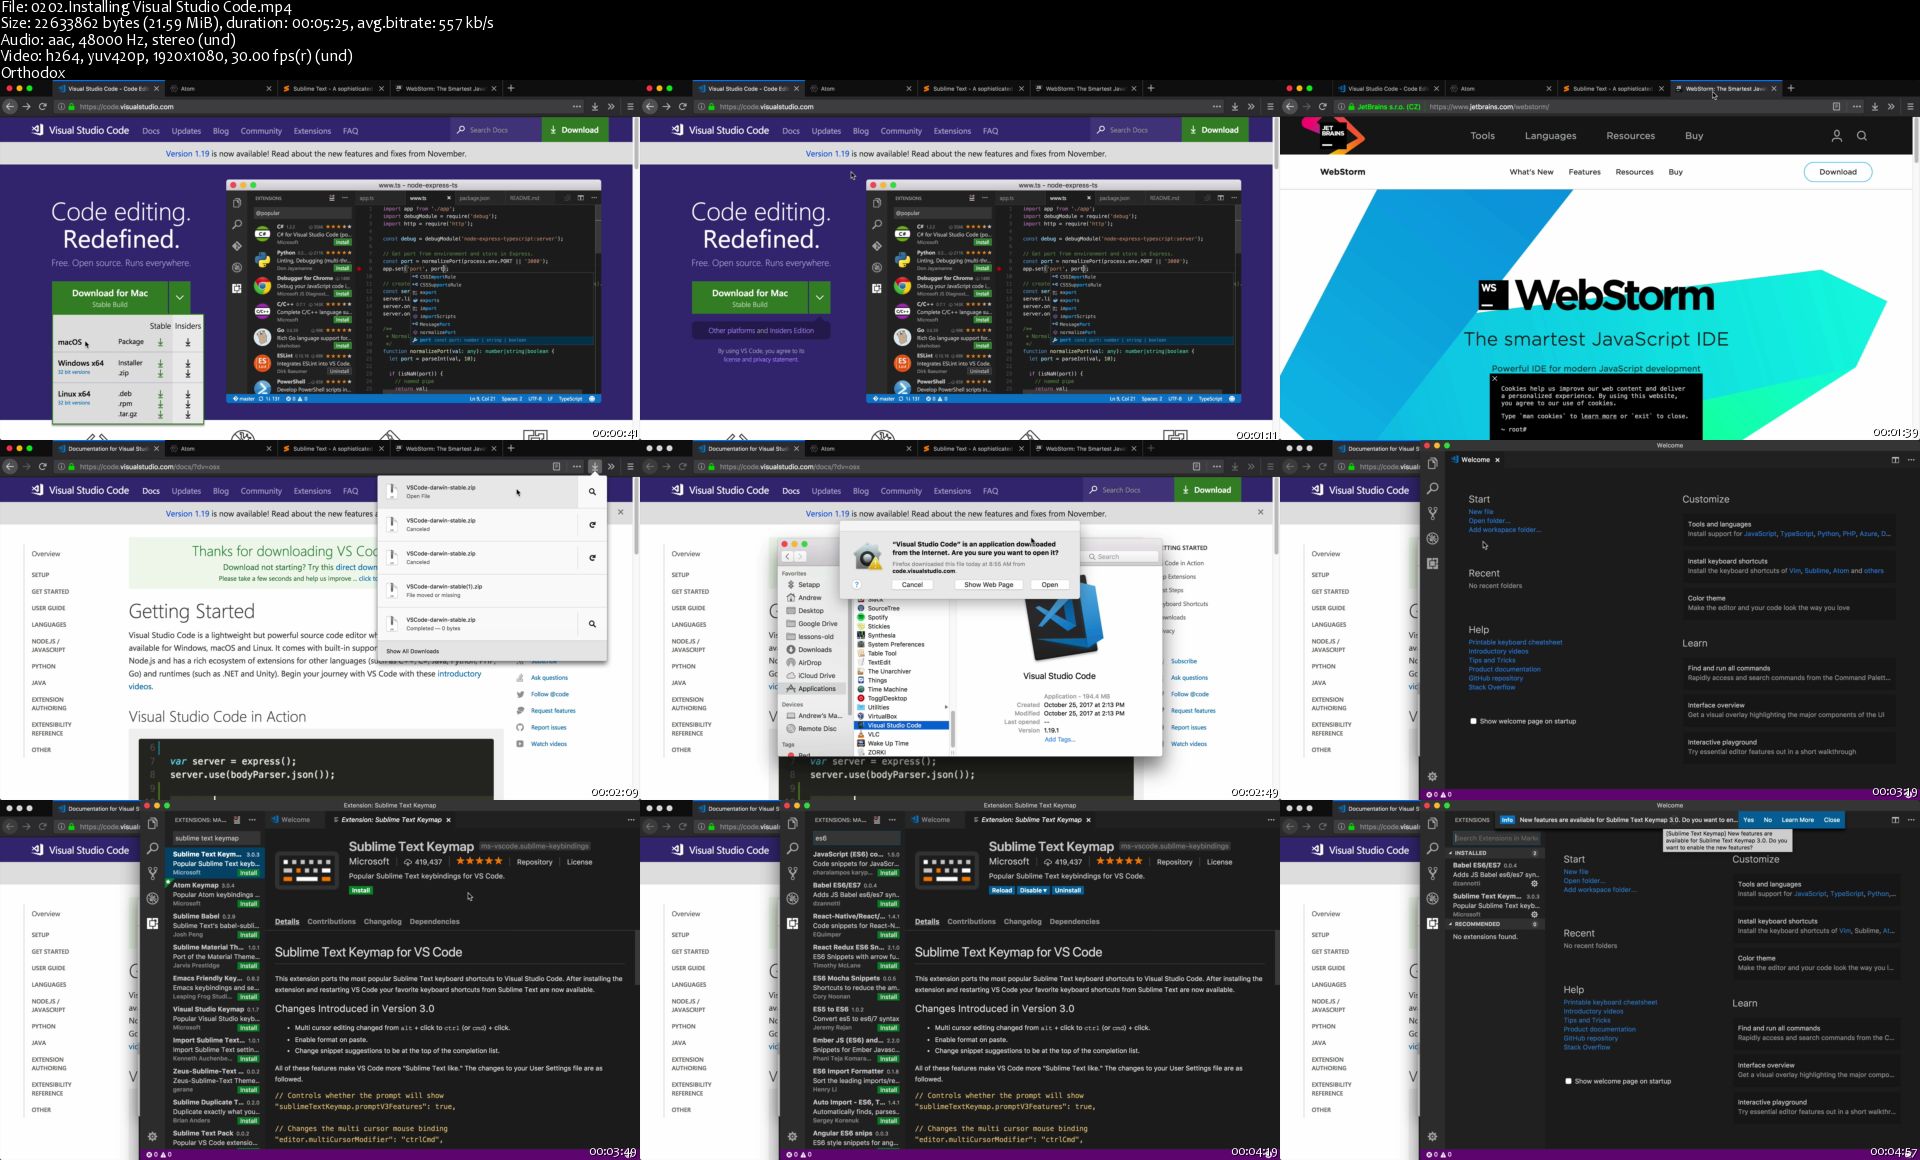Image resolution: width=1920 pixels, height=1160 pixels.
Task: Switch to Welcome tab in 00:03:49 frame
Action: 295,820
